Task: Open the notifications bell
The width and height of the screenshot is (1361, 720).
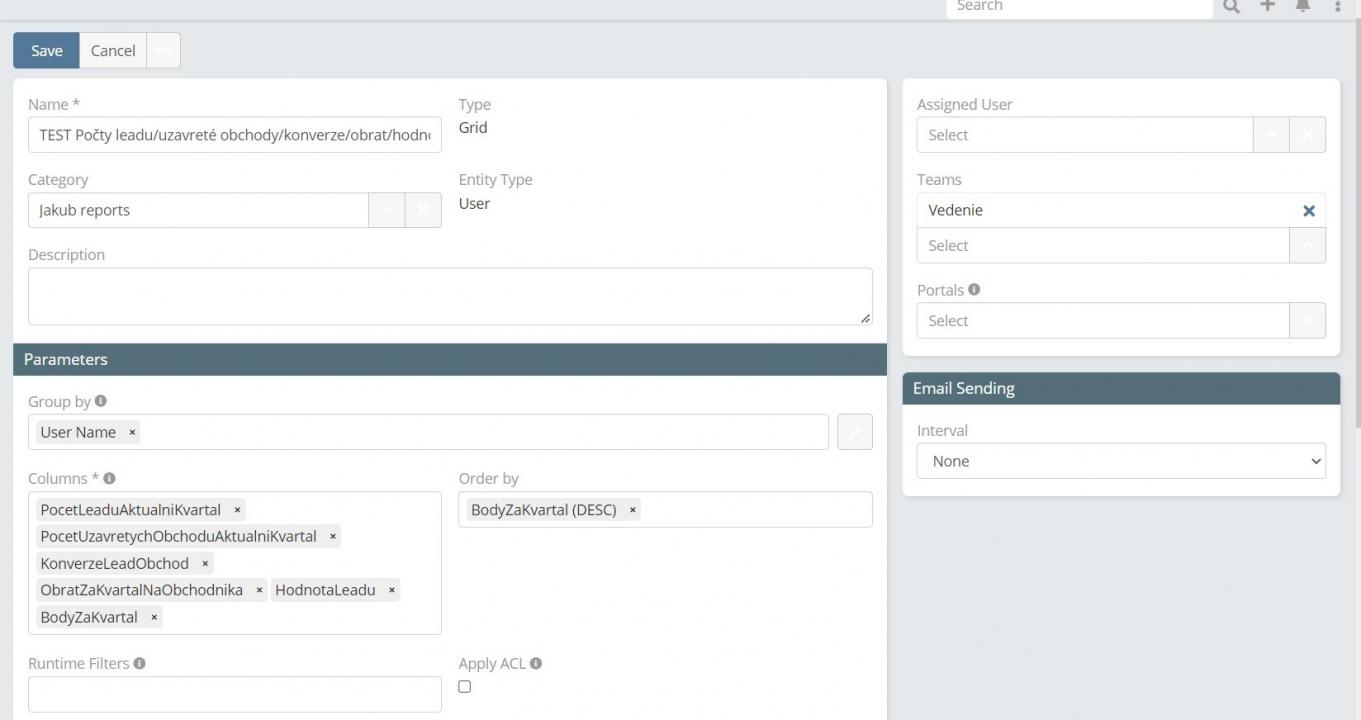Action: (x=1302, y=6)
